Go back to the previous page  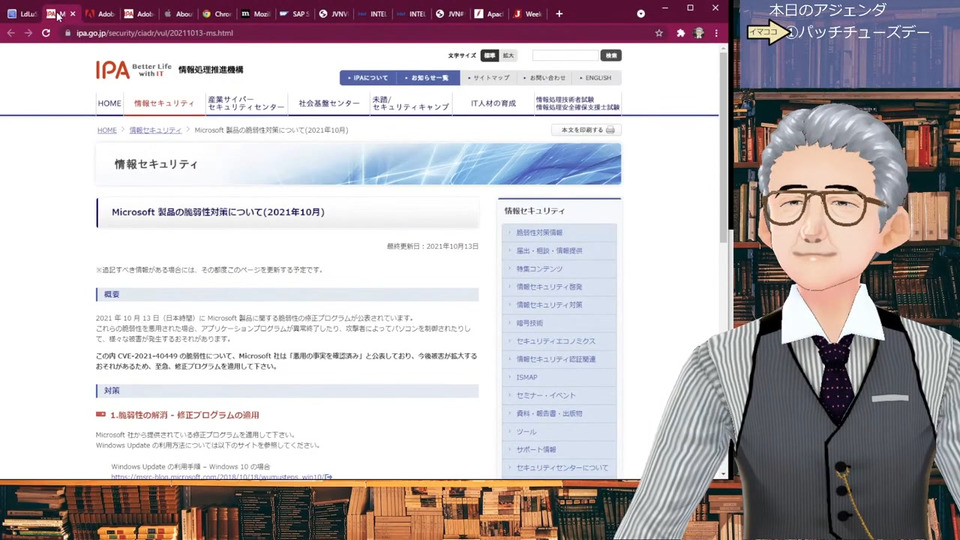tap(11, 33)
